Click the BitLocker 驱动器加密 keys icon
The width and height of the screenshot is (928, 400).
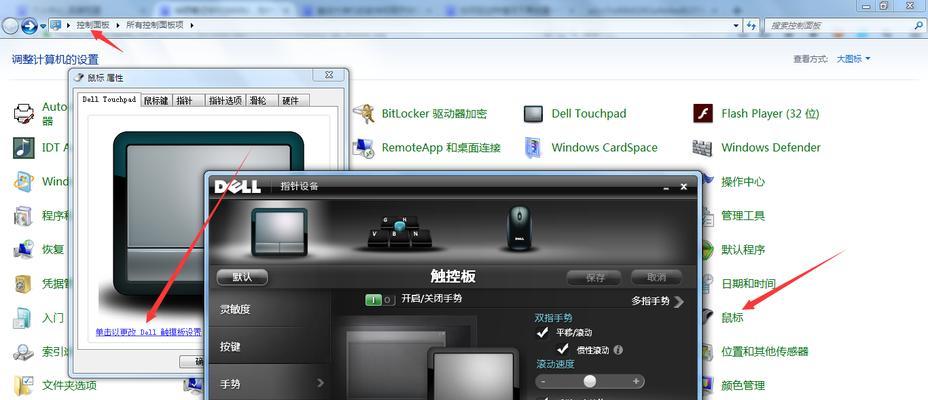(363, 113)
